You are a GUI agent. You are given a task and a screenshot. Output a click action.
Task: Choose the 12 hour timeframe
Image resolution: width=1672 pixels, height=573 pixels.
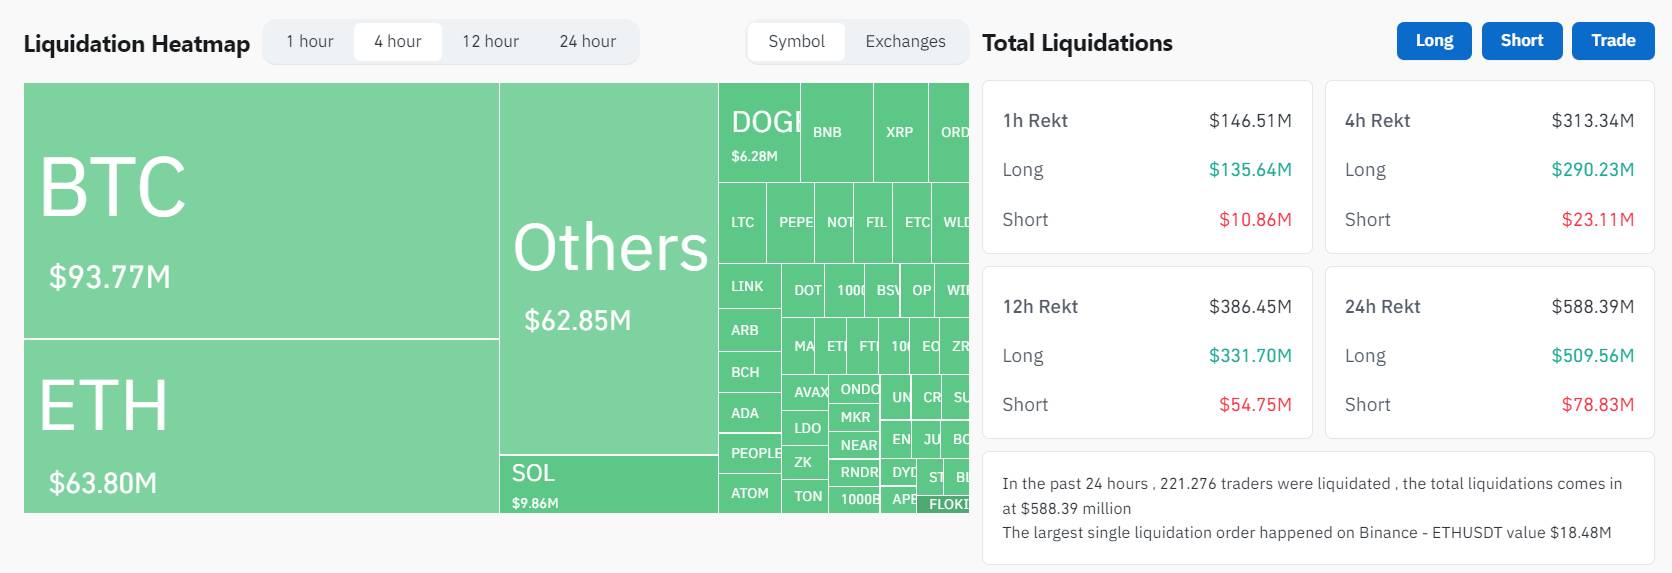pos(490,42)
